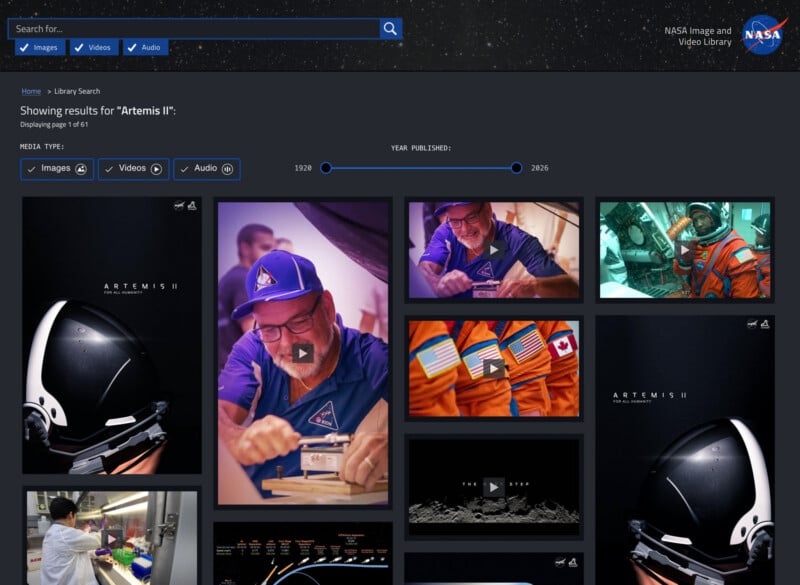Click the search magnifier icon

(x=390, y=28)
